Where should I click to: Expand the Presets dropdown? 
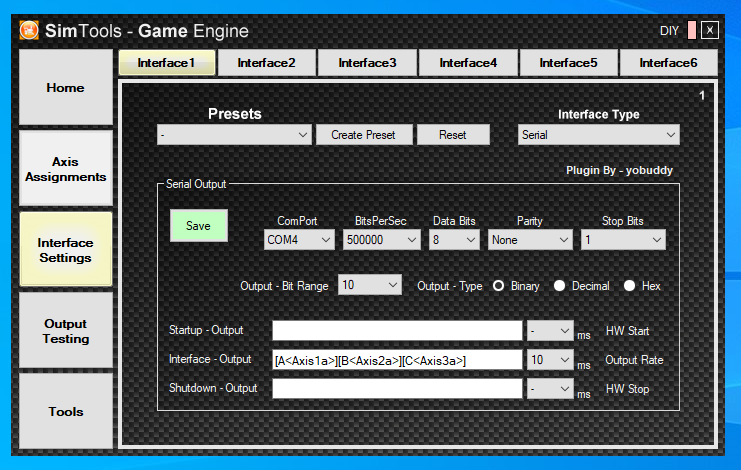[234, 135]
